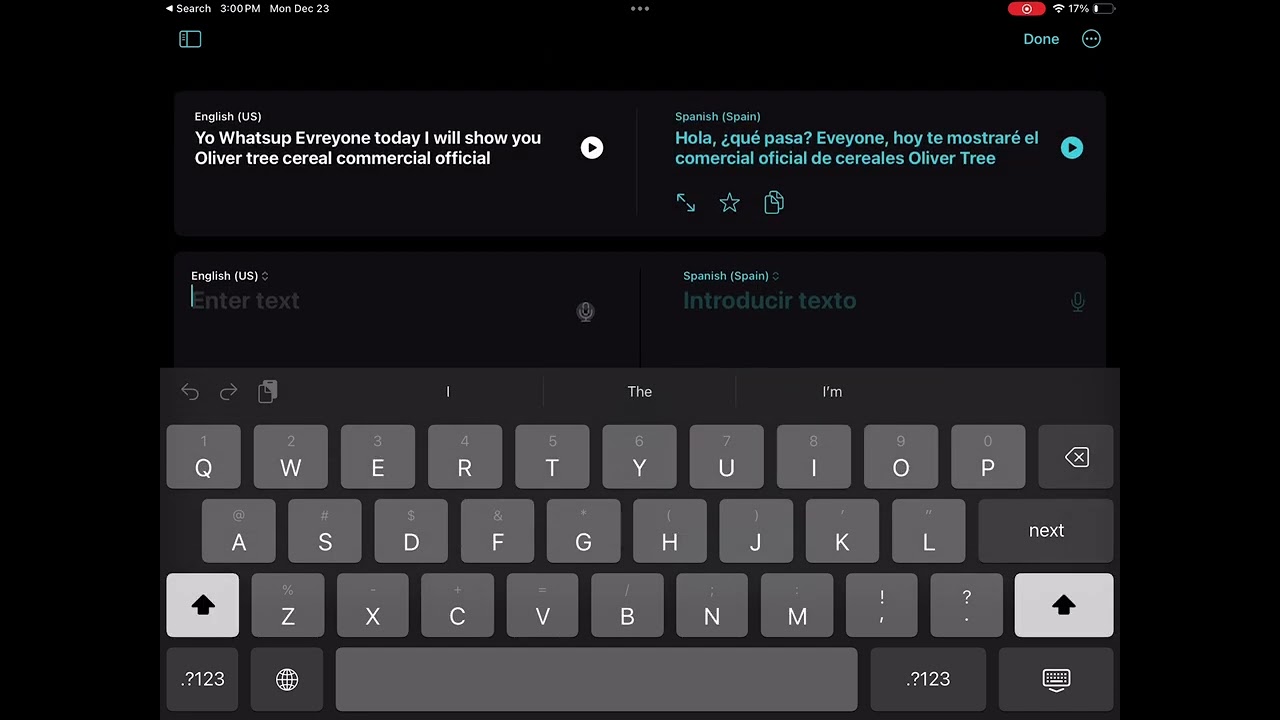Tap the V key
Screen dimensions: 1280x720
pos(543,605)
